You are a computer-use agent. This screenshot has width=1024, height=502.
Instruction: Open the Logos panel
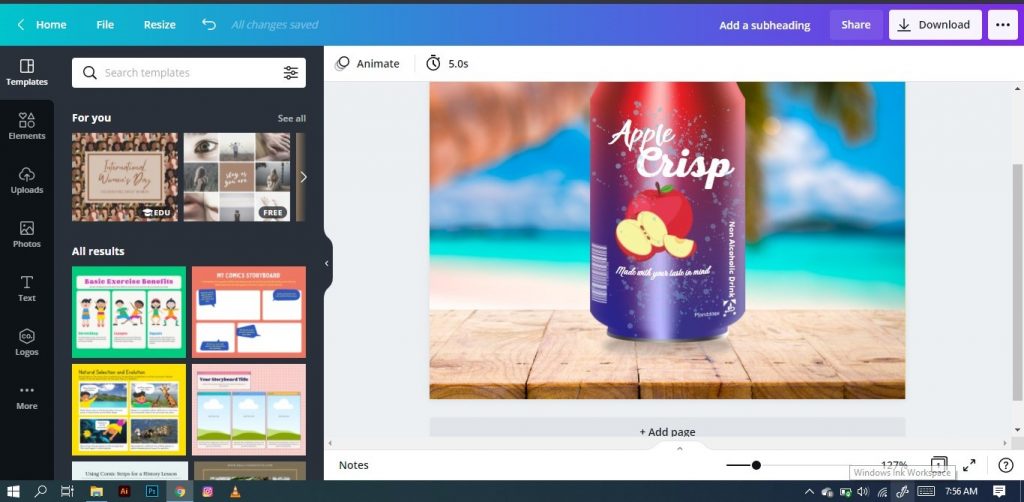pos(27,342)
